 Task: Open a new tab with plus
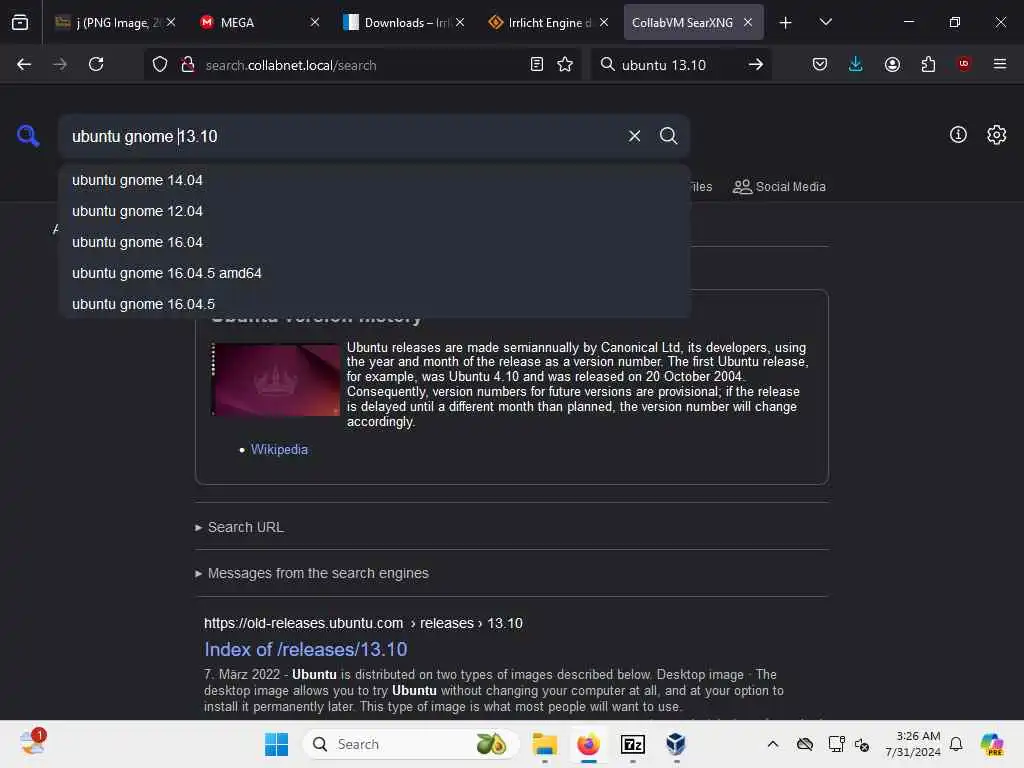click(786, 23)
